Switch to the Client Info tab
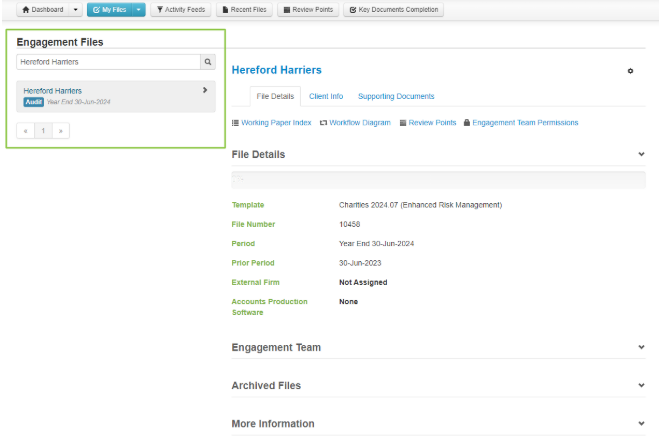Viewport: 659px width, 447px height. coord(326,96)
